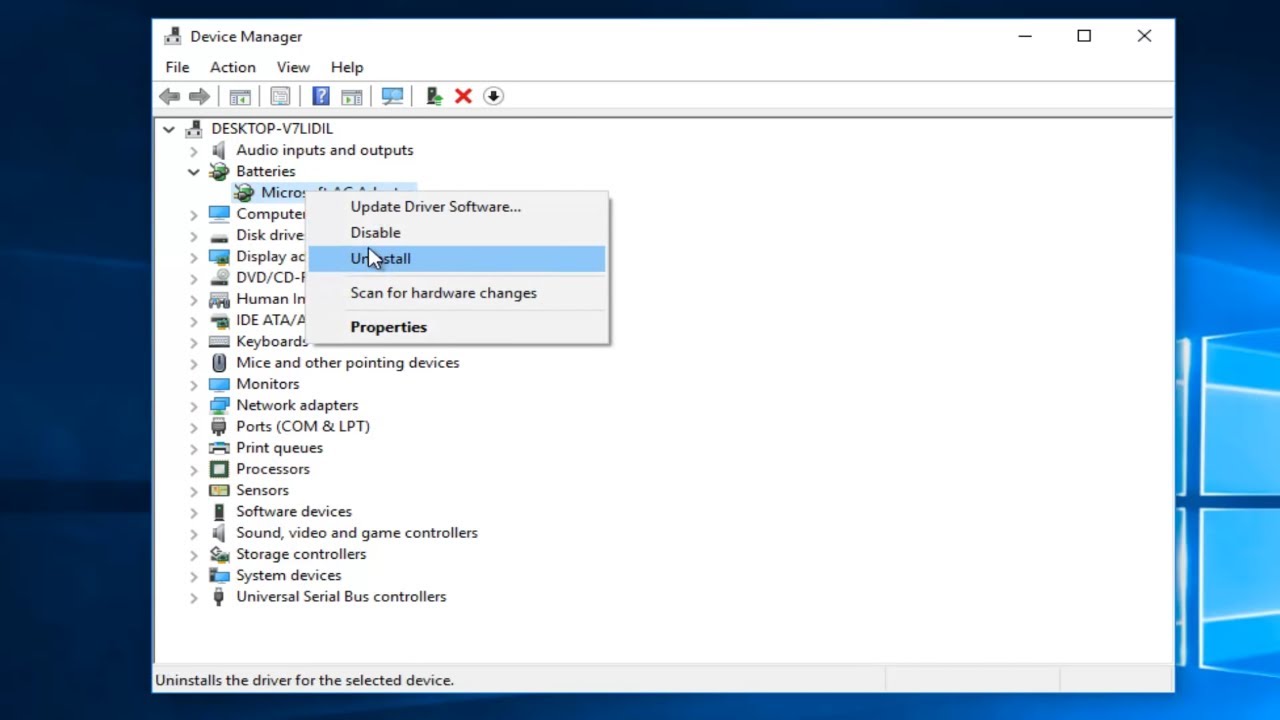Screen dimensions: 1280x720
Task: Expand the System devices category
Action: (x=193, y=576)
